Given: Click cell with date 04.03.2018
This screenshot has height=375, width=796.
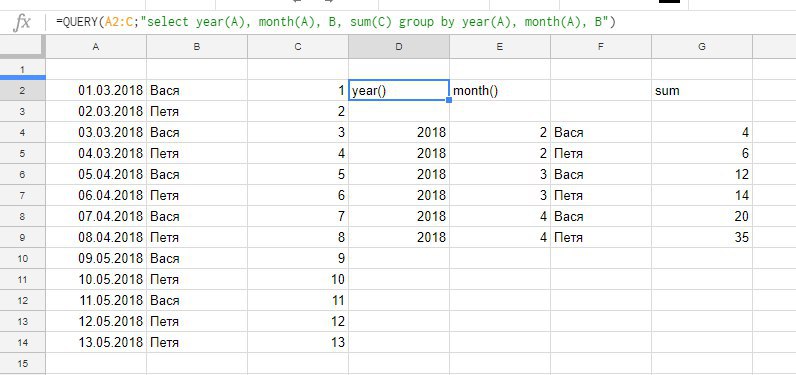Looking at the screenshot, I should [96, 153].
